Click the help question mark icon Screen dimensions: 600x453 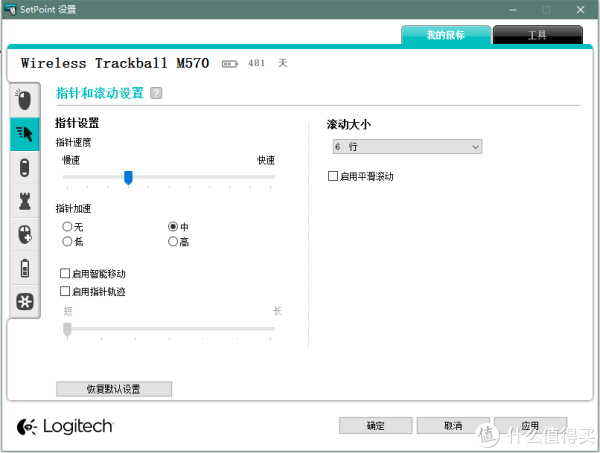156,93
